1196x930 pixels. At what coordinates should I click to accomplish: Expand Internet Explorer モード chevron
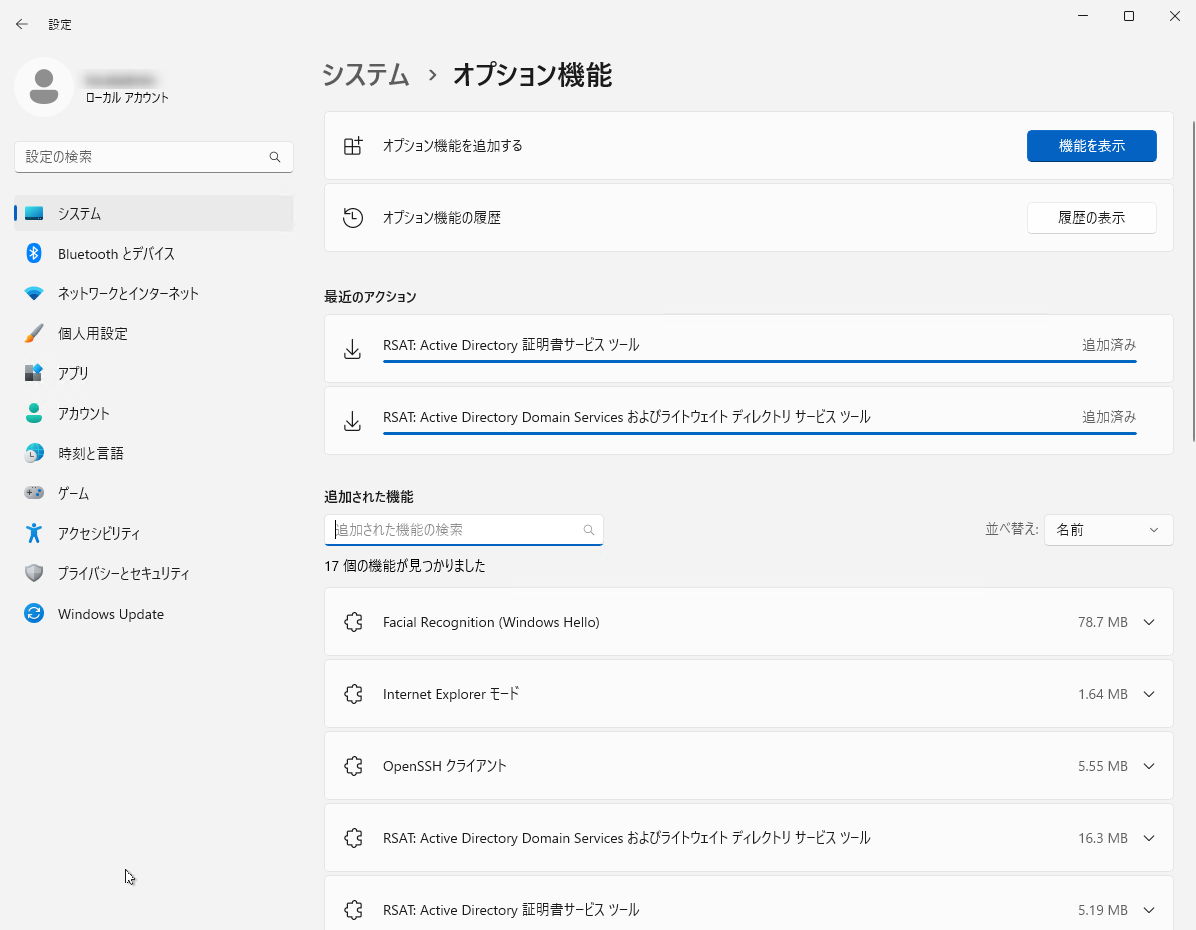tap(1149, 694)
